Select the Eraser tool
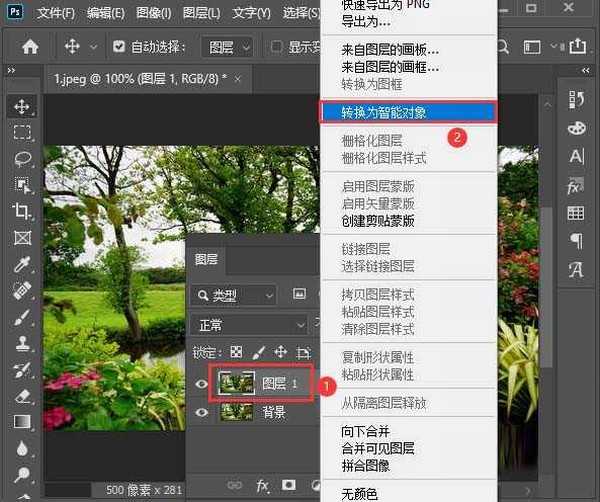Image resolution: width=600 pixels, height=502 pixels. click(22, 395)
